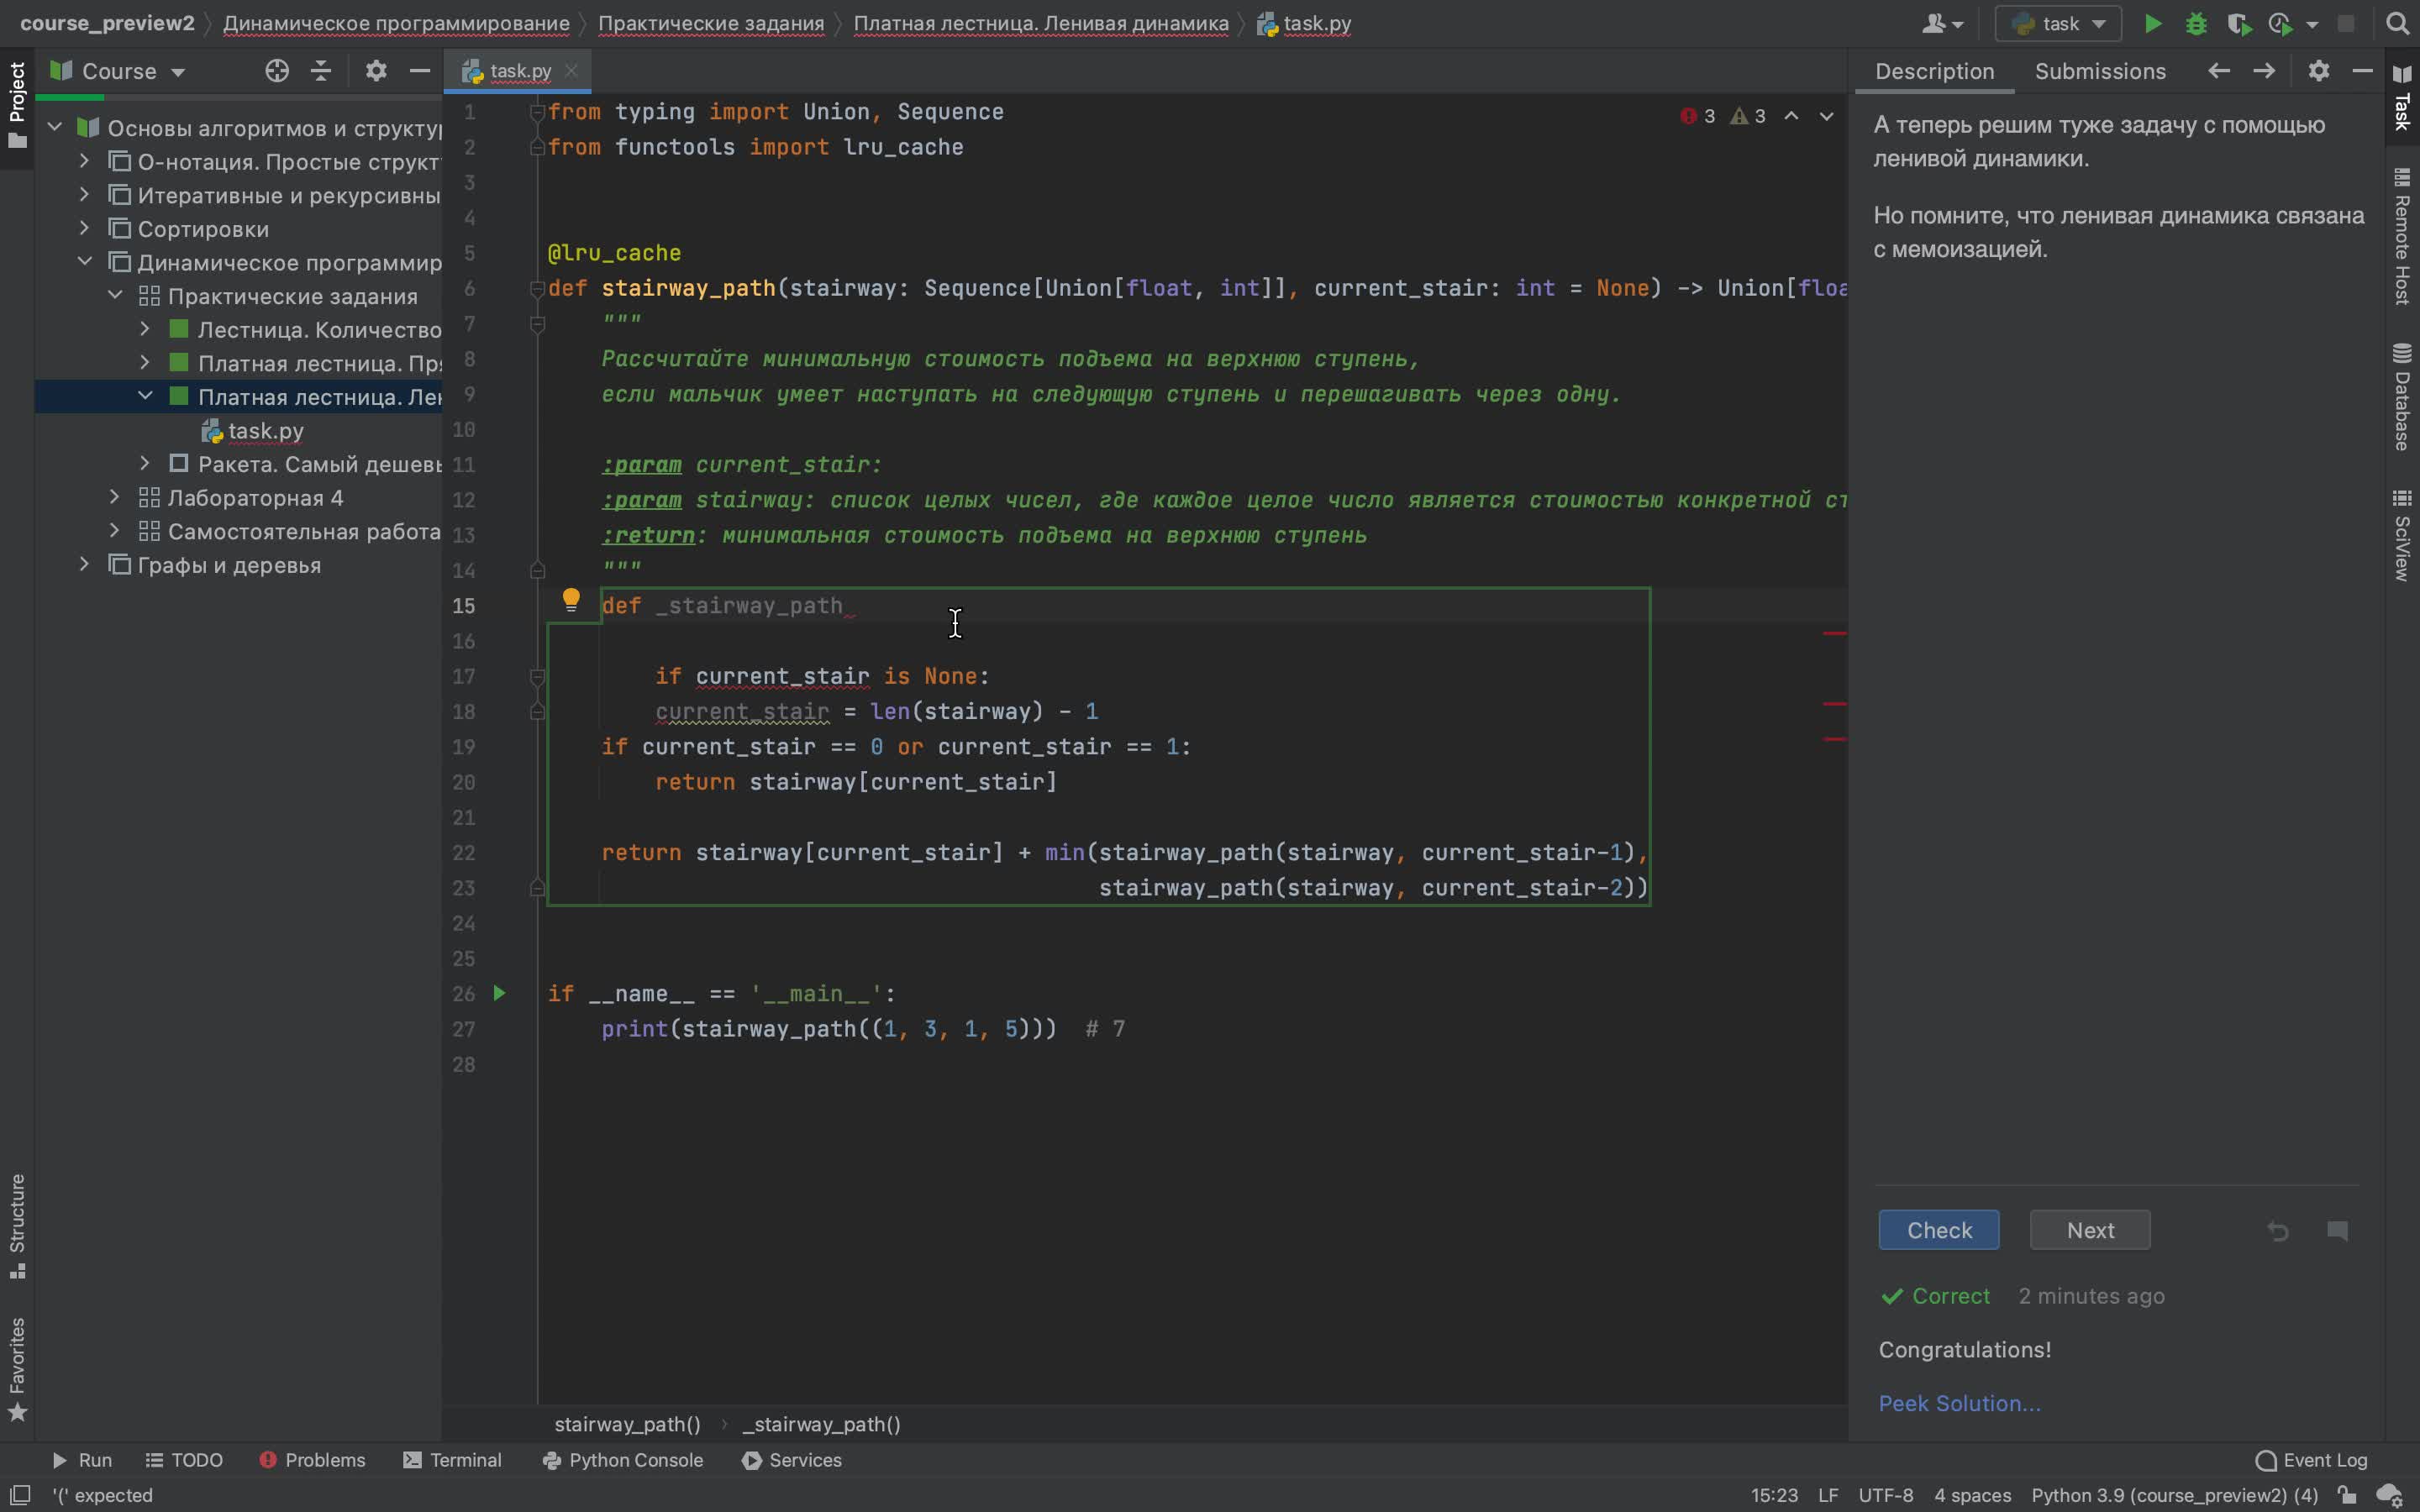Image resolution: width=2420 pixels, height=1512 pixels.
Task: Click breadcrumb _stairway_path() at editor bottom
Action: point(821,1424)
